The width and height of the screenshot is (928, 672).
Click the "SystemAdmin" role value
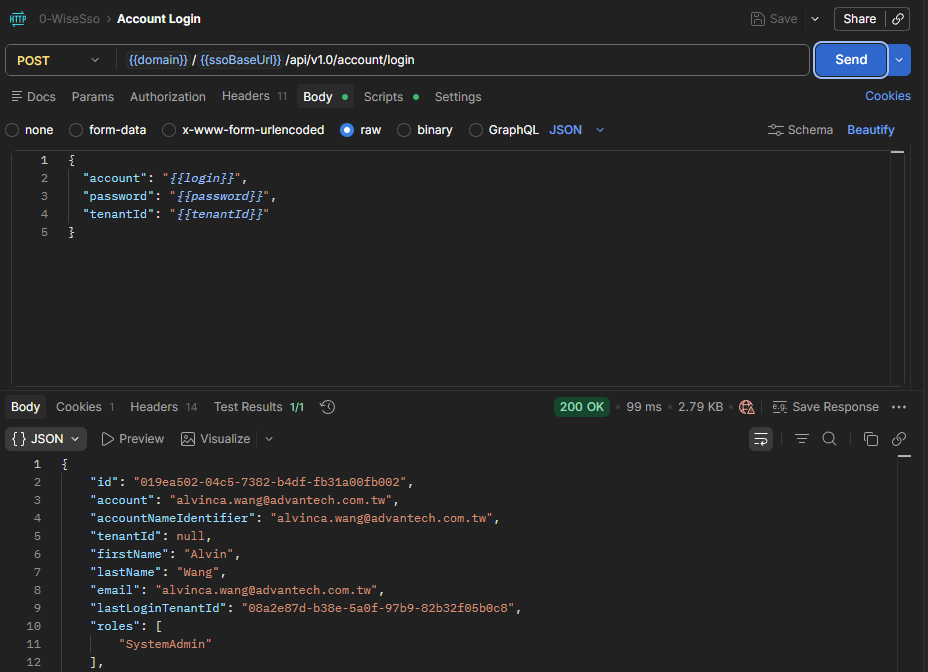click(165, 644)
